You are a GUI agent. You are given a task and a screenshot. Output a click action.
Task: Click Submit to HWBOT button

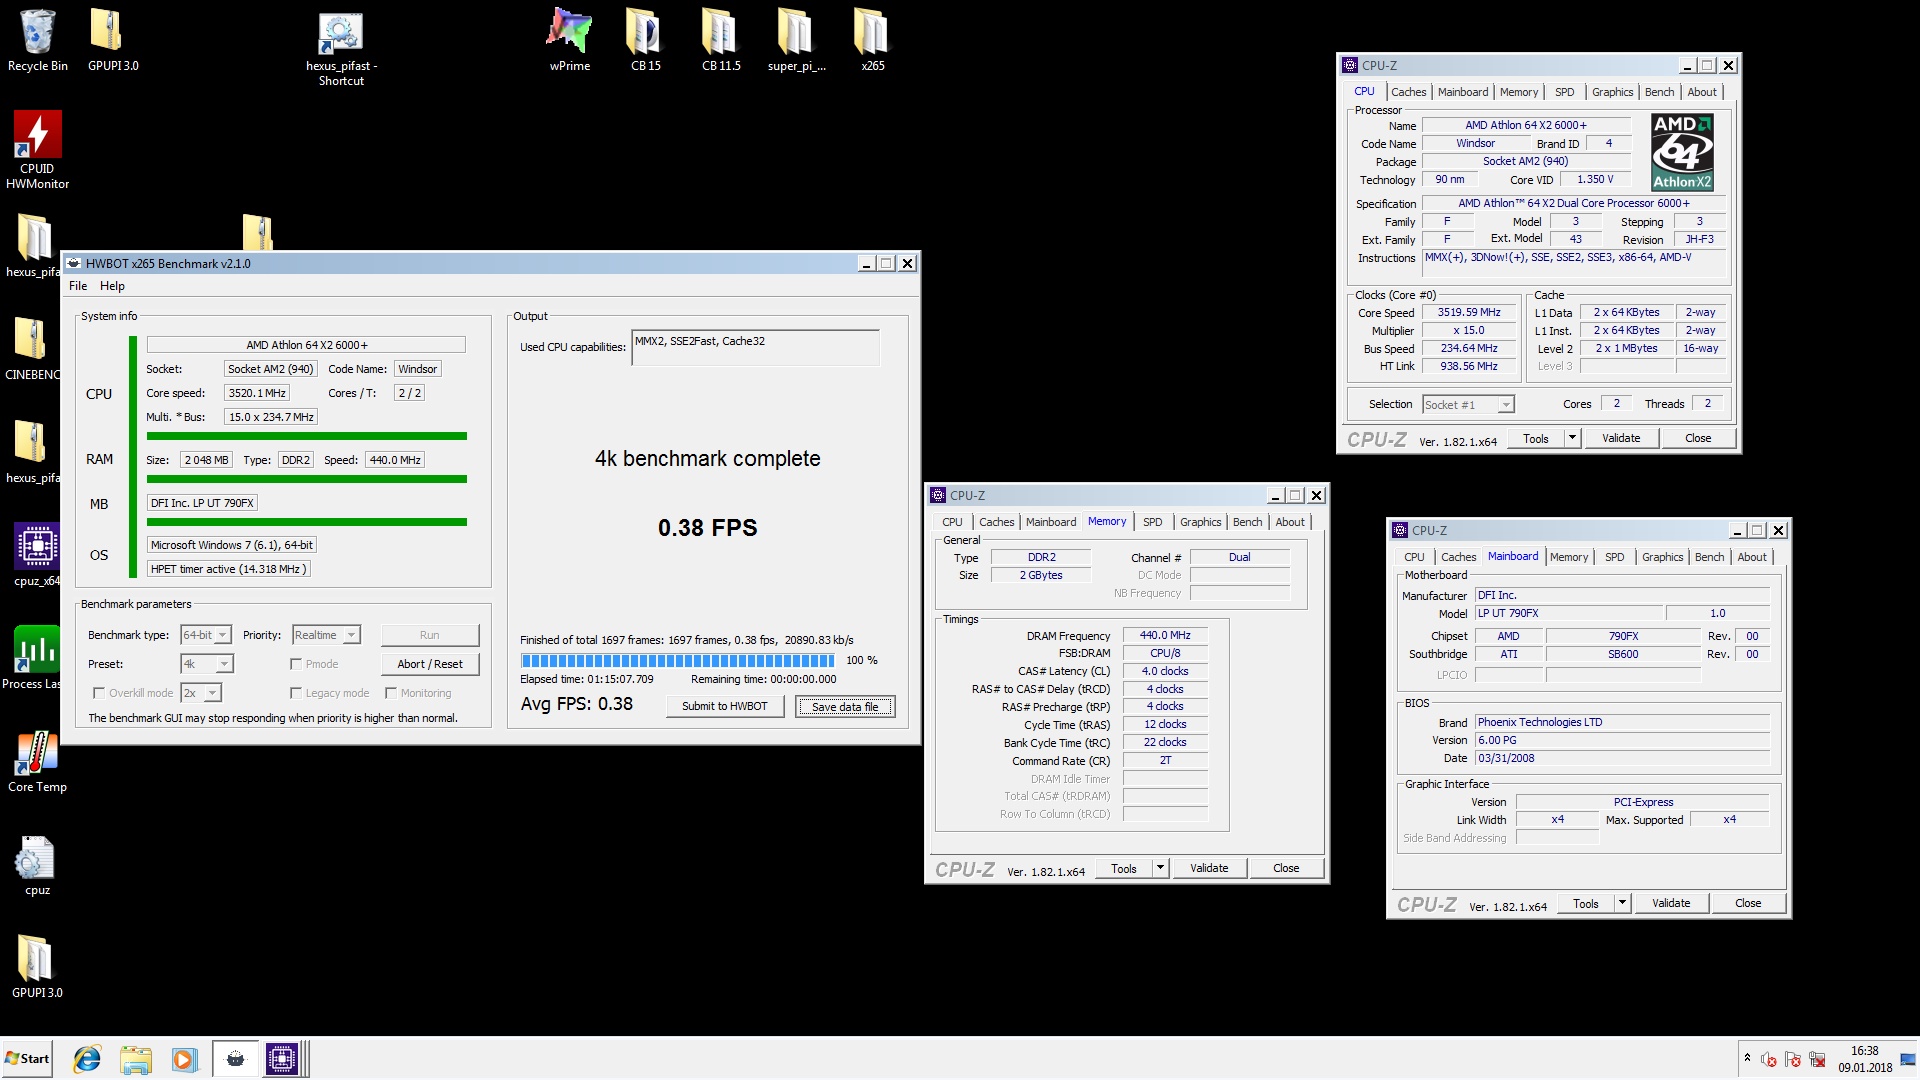(725, 706)
